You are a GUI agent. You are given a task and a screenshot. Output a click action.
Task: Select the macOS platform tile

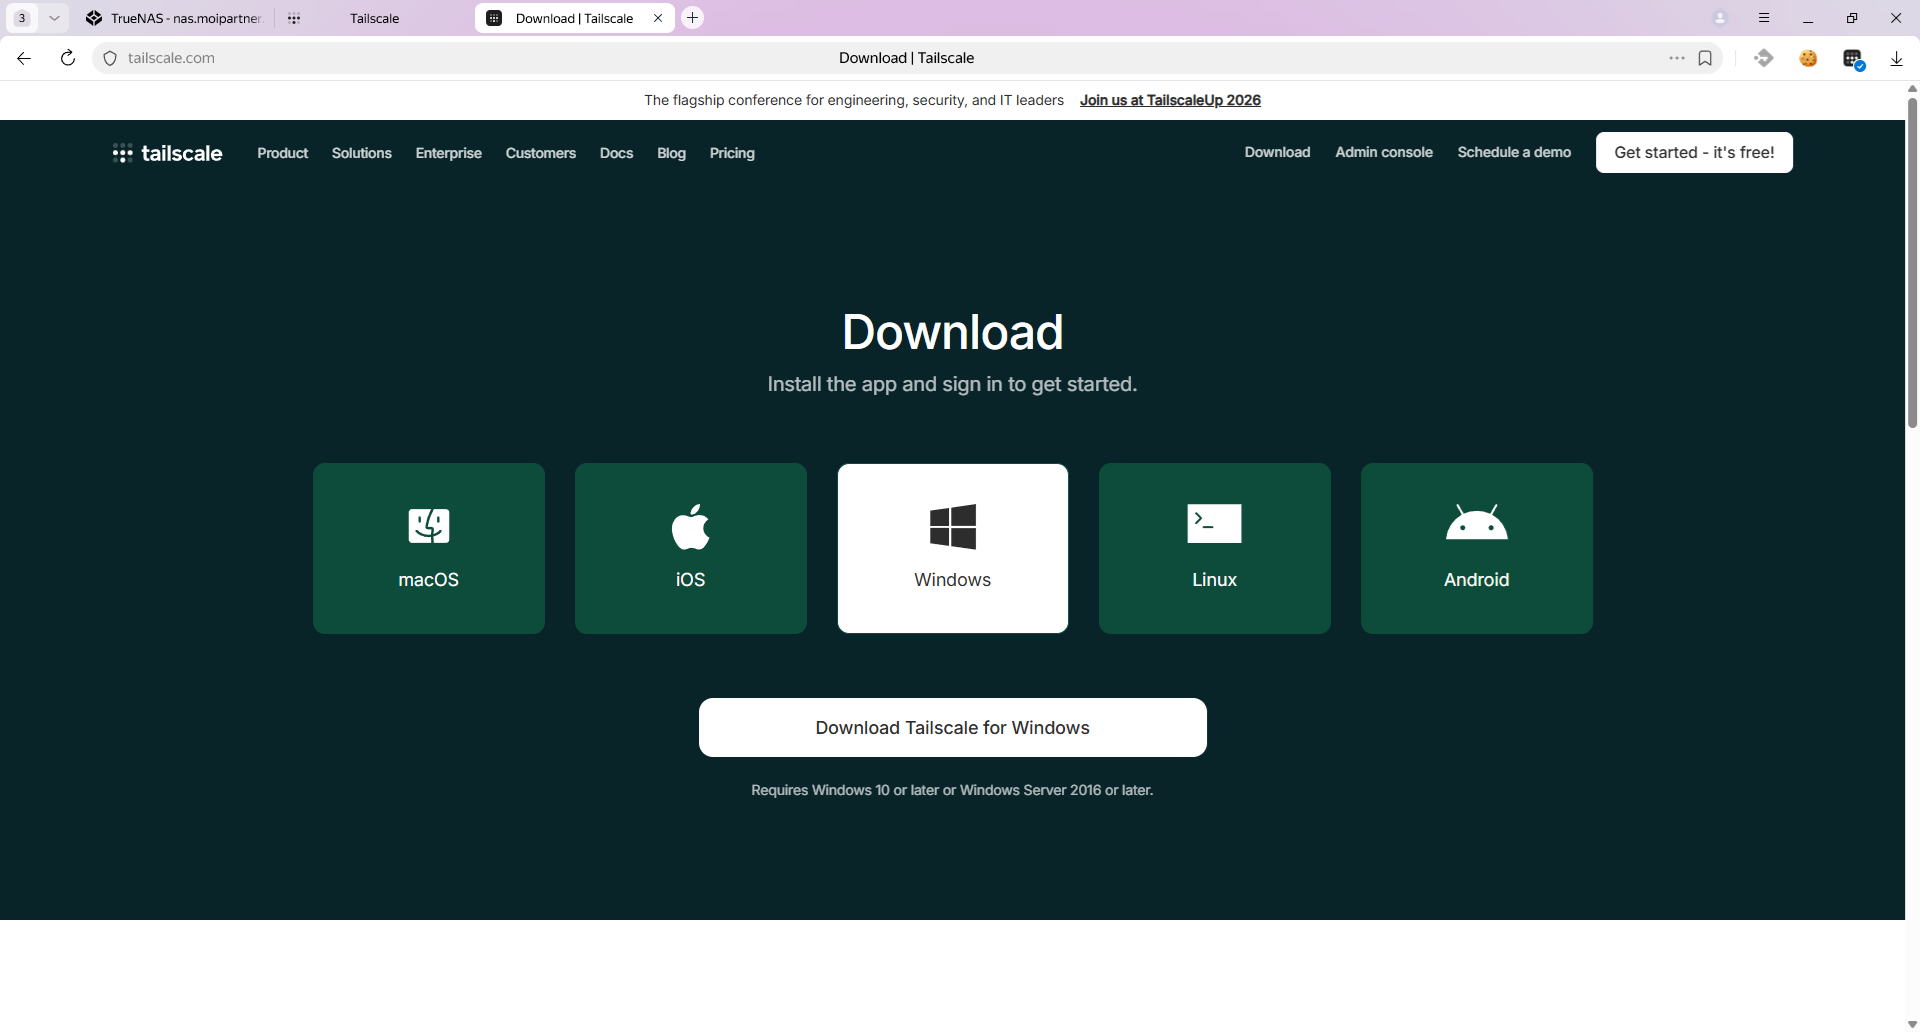click(428, 548)
